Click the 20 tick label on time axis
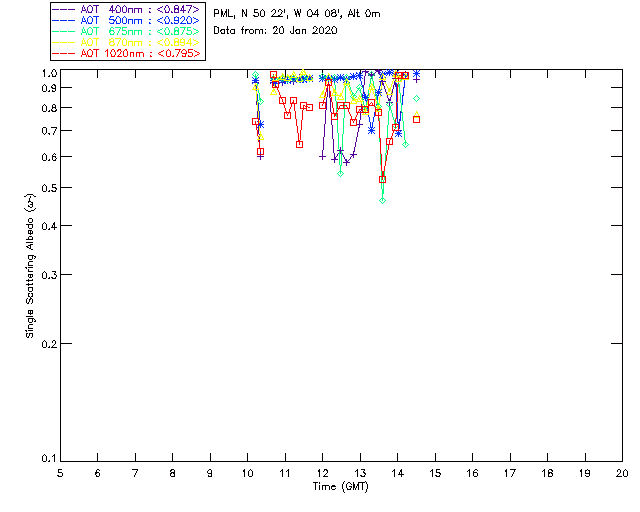 click(x=622, y=473)
